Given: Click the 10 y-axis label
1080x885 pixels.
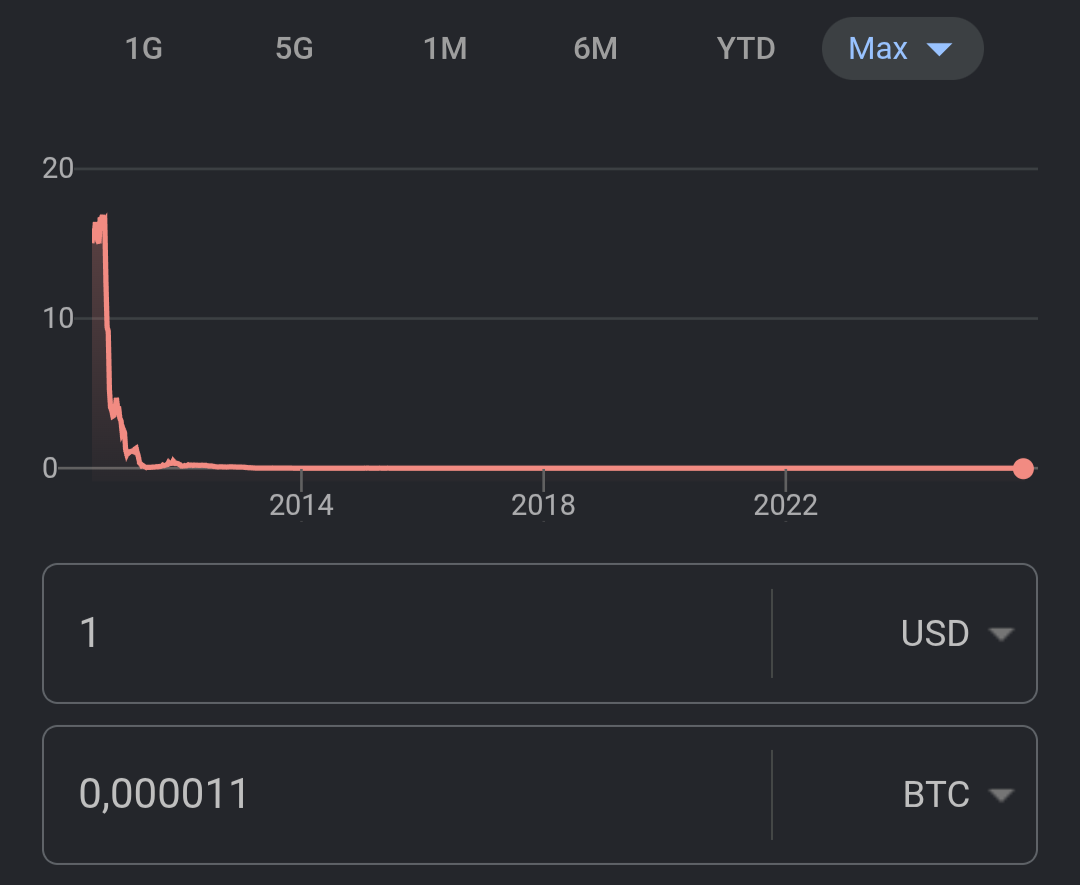Looking at the screenshot, I should click(59, 319).
